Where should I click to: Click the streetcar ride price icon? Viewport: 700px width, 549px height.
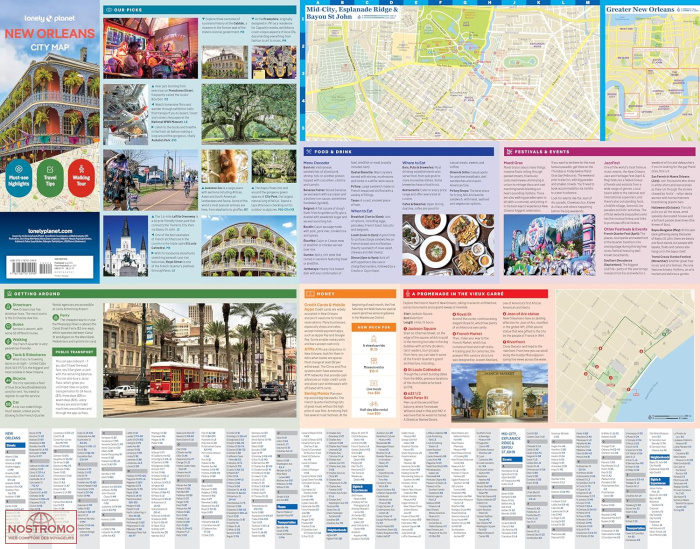[x=374, y=339]
